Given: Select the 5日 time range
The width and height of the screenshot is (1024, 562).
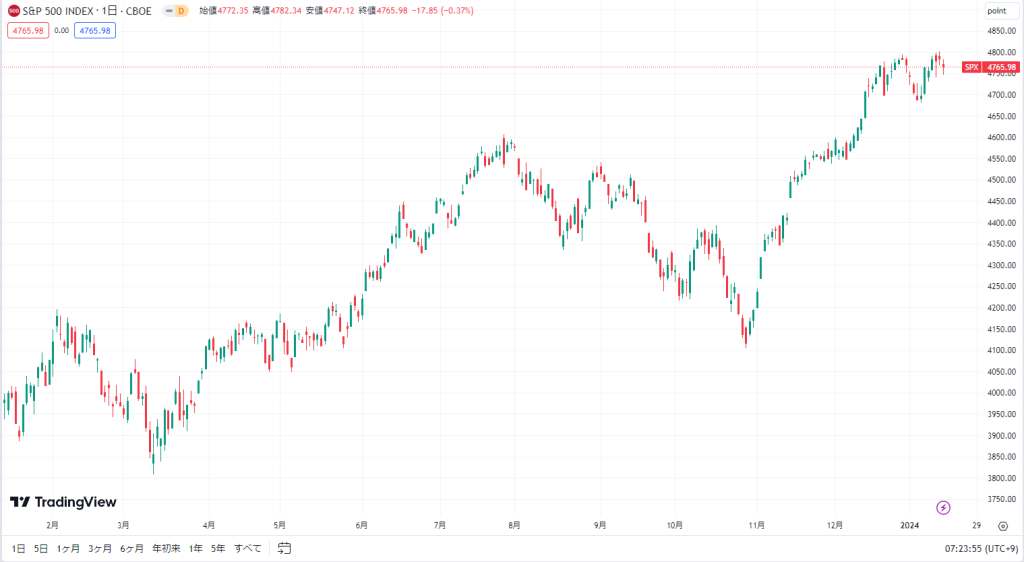Looking at the screenshot, I should pos(40,548).
